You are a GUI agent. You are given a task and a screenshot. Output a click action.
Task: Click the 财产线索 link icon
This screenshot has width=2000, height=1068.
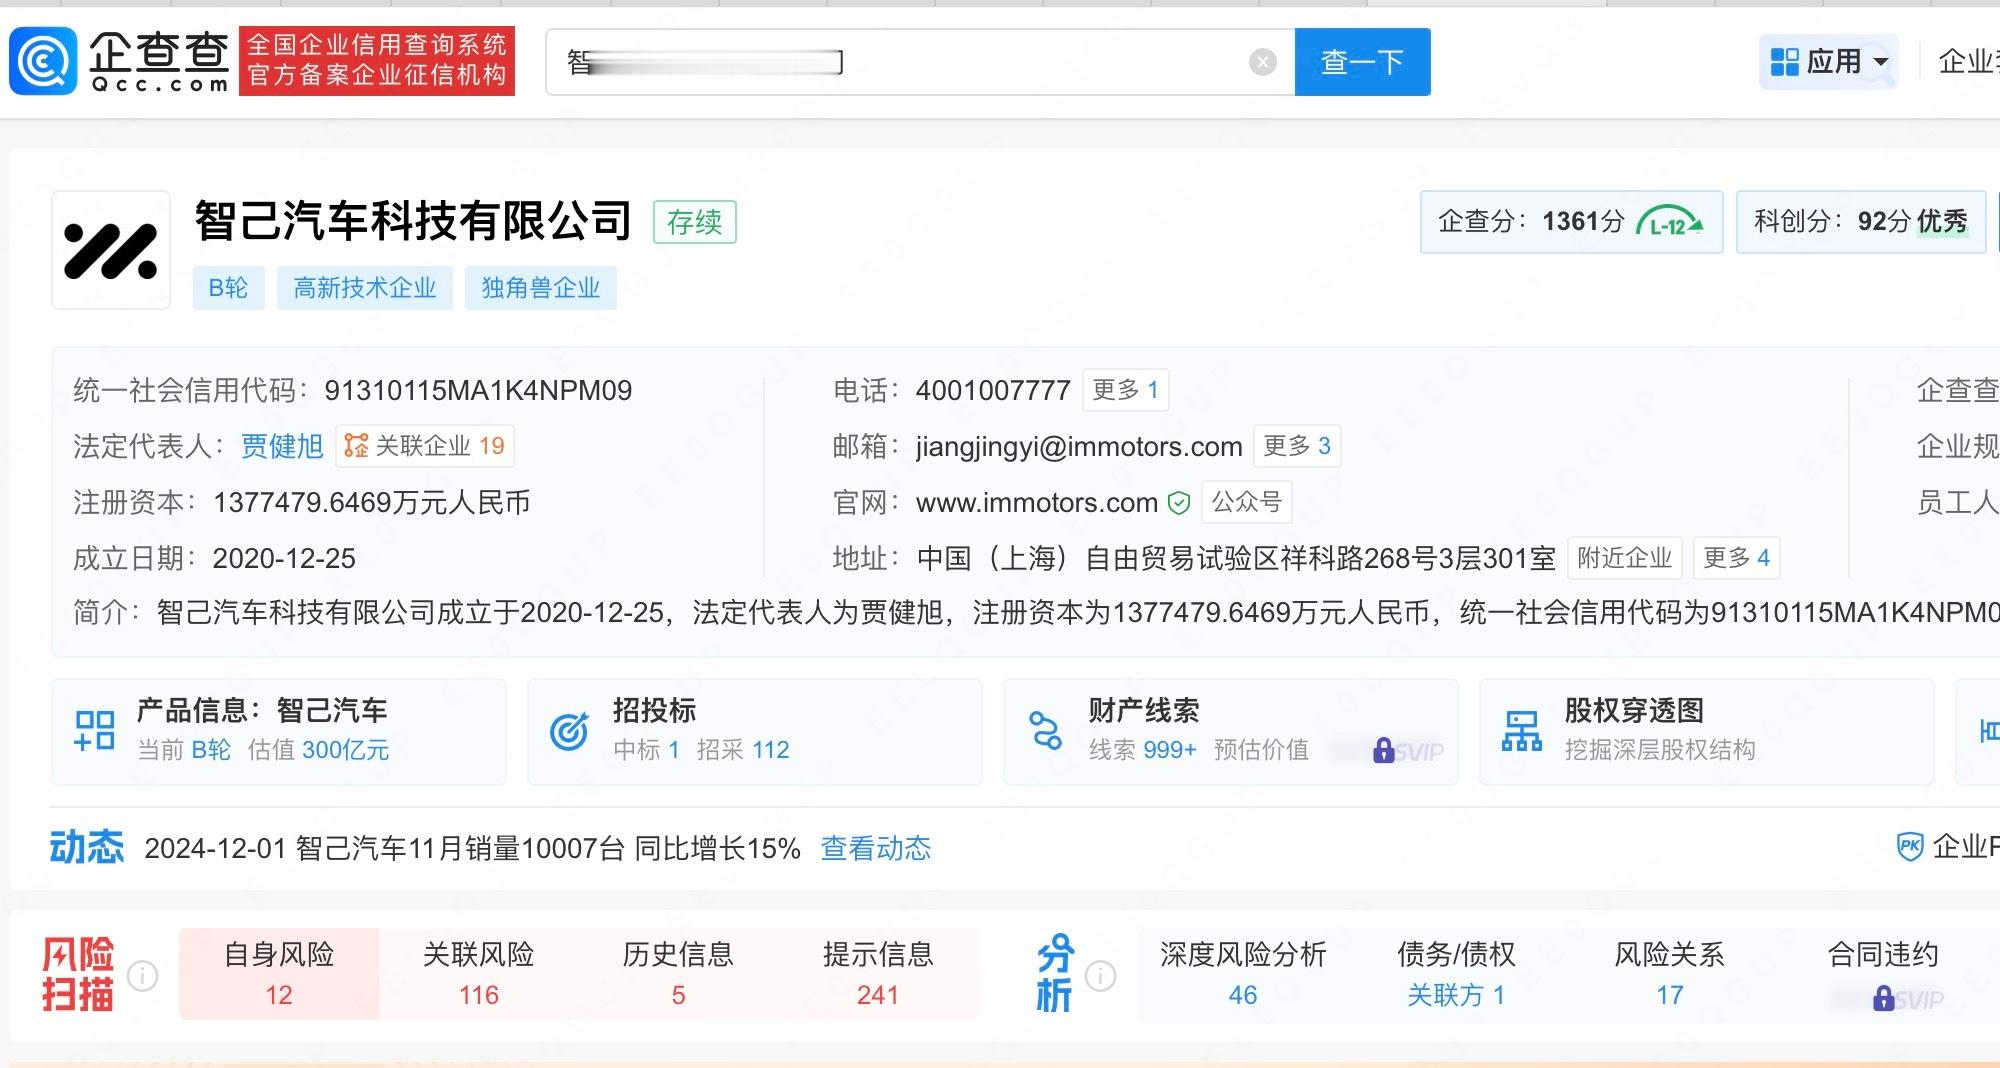pos(1046,731)
